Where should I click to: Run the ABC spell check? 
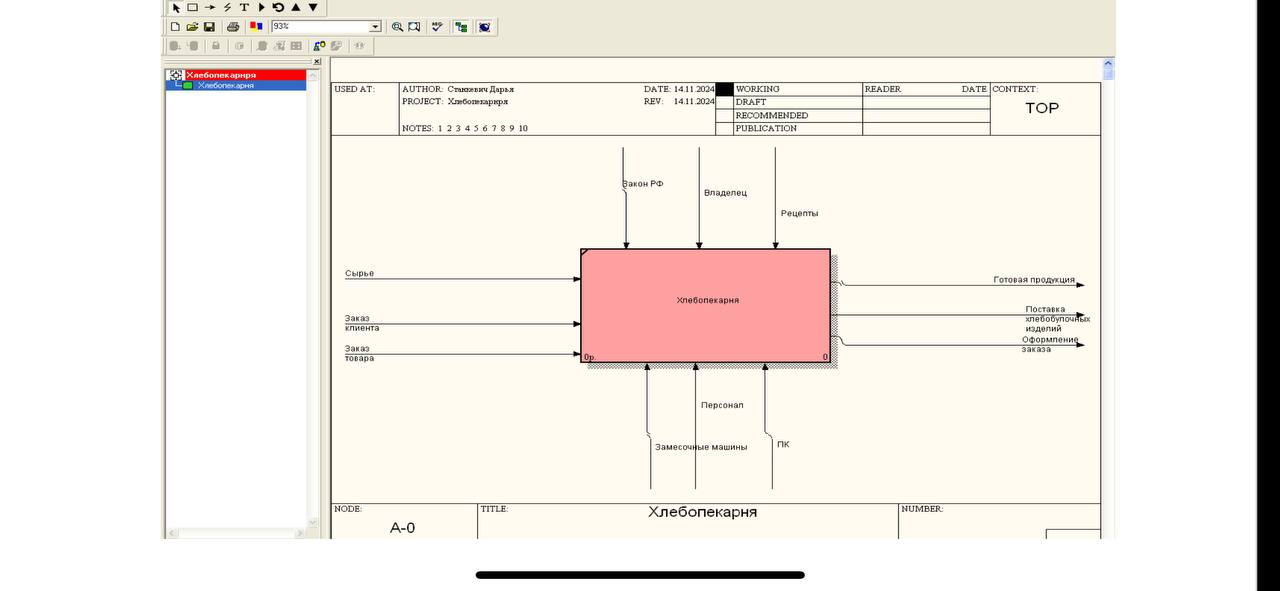437,27
